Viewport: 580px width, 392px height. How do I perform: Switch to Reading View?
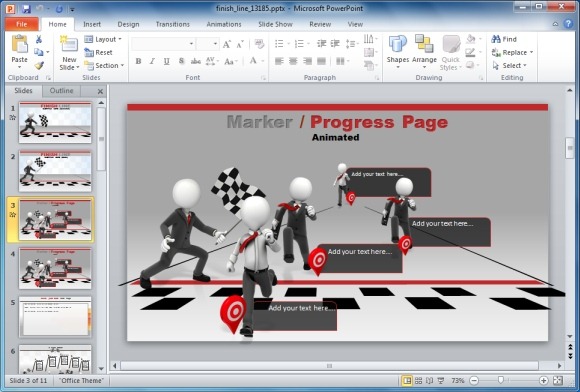click(429, 381)
